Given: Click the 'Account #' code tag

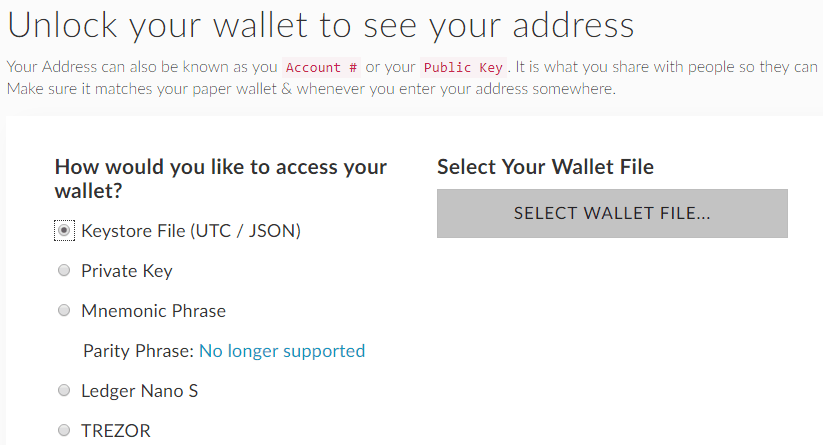Looking at the screenshot, I should (321, 68).
